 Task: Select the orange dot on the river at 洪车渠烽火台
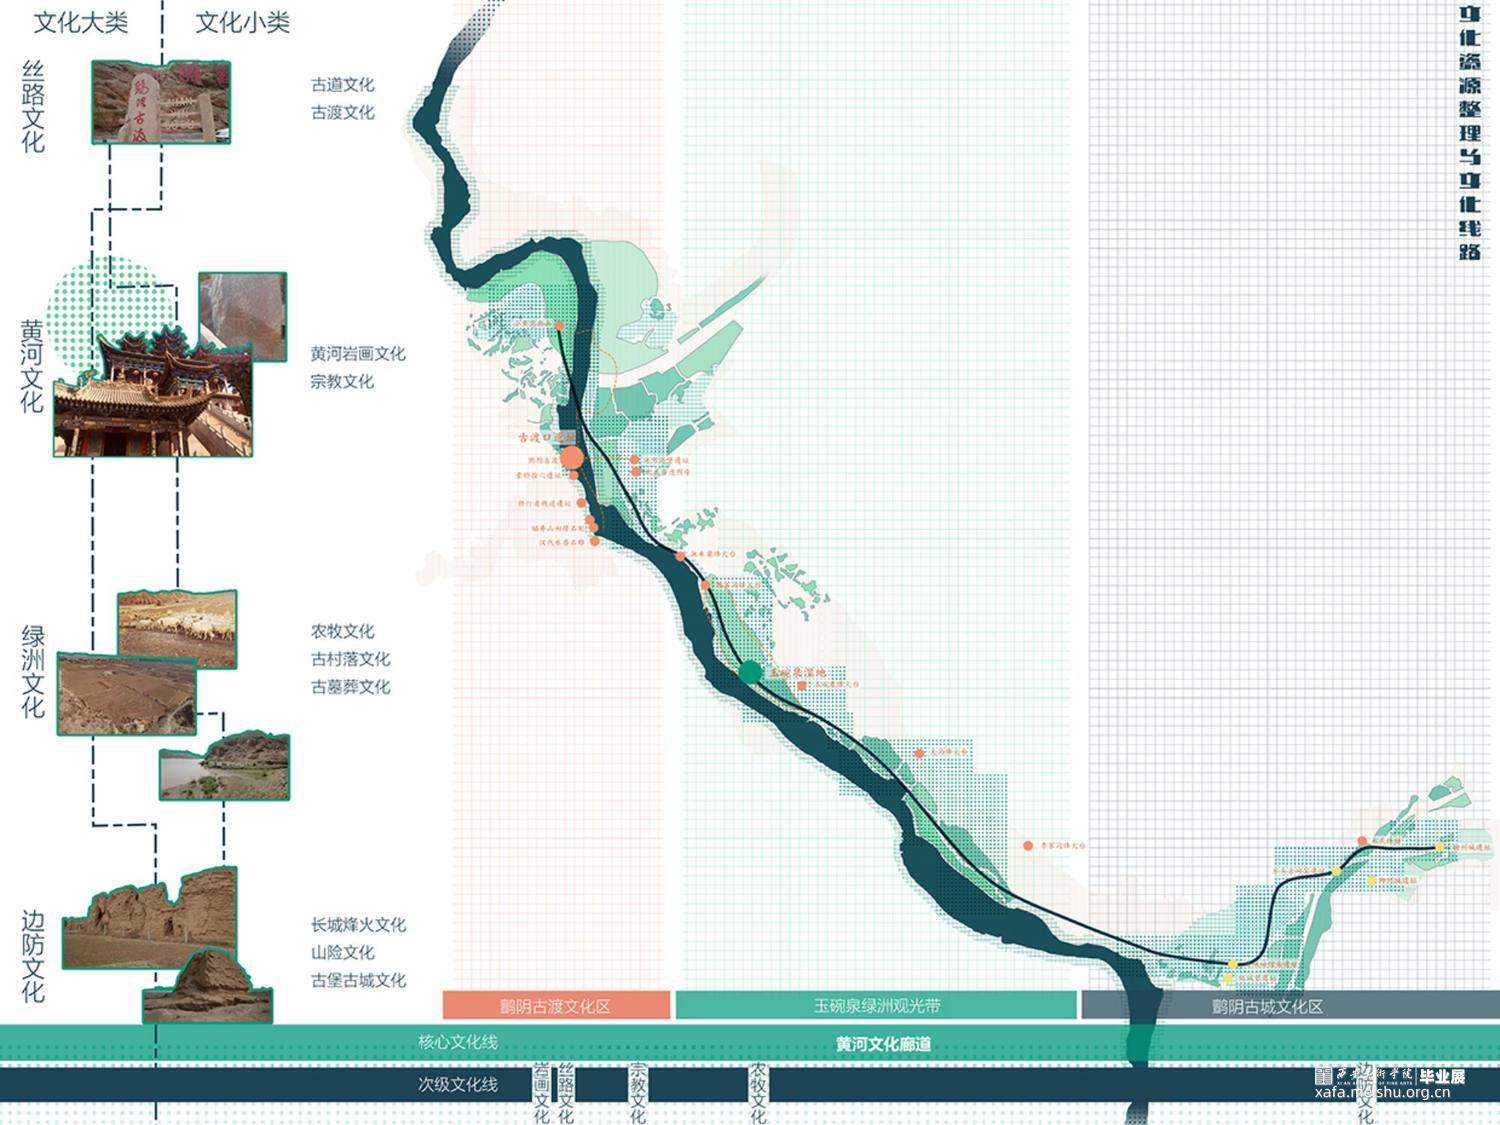coord(680,554)
